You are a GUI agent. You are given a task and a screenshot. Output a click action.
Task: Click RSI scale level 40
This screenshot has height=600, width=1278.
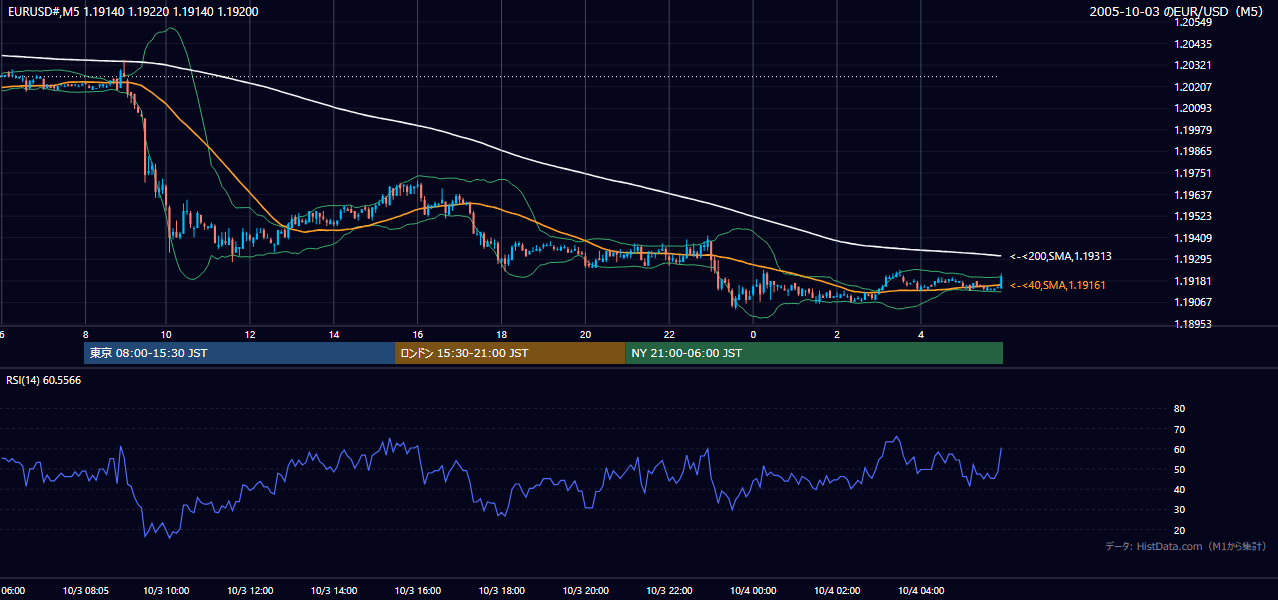click(1179, 490)
